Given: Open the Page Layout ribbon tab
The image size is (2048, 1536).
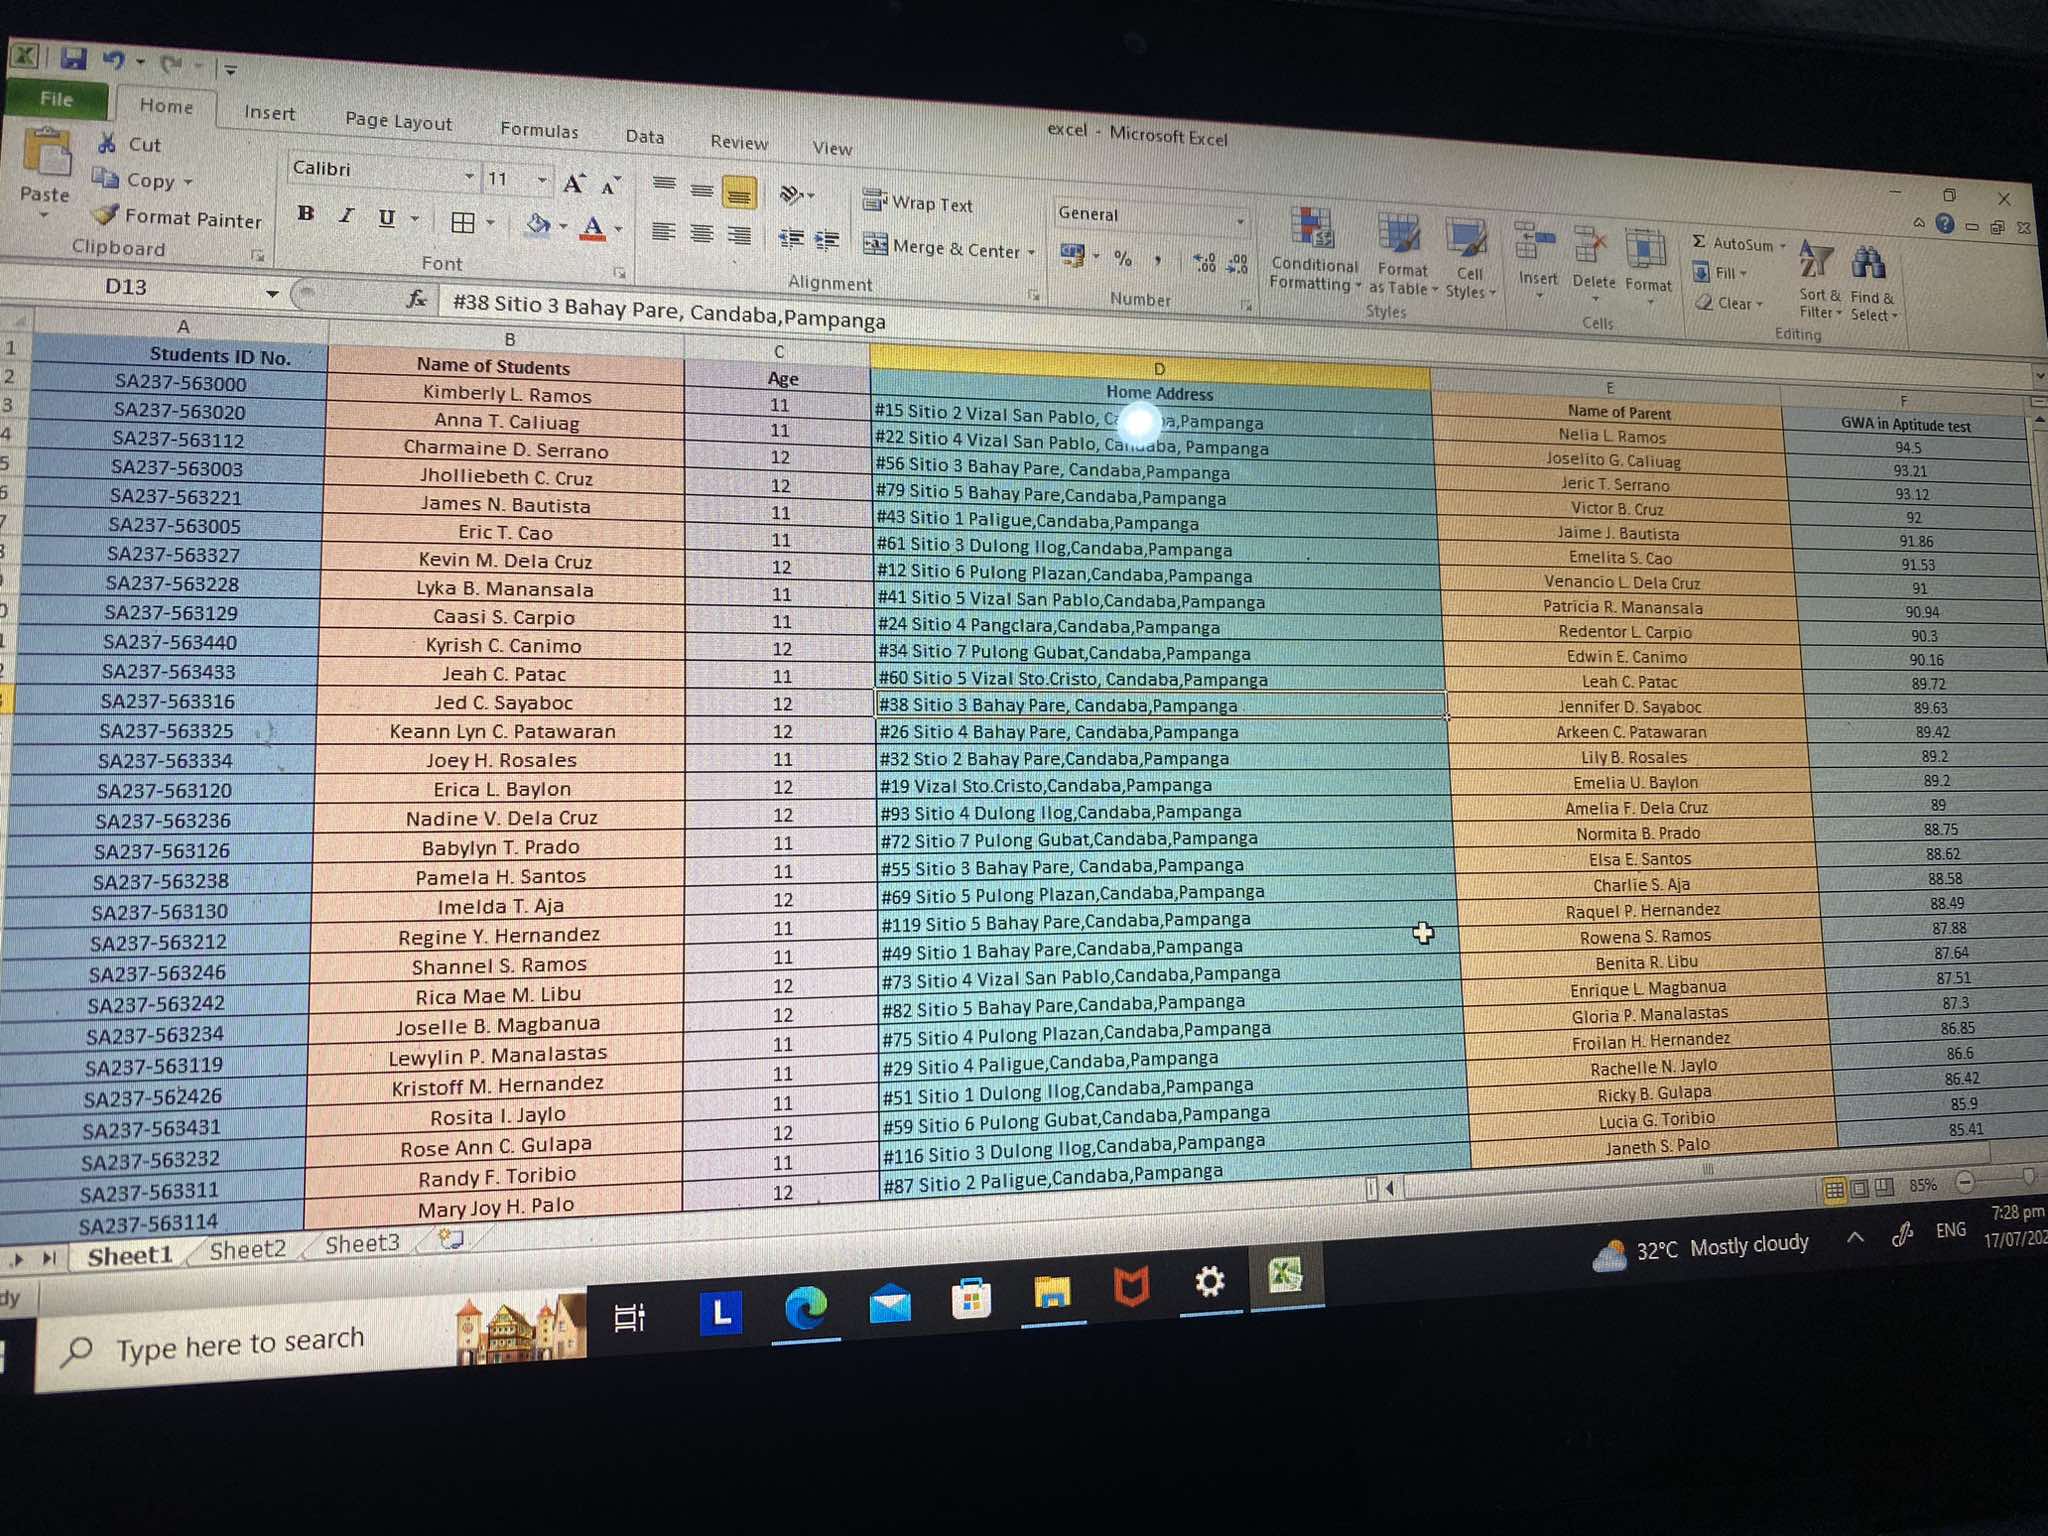Looking at the screenshot, I should click(x=398, y=122).
